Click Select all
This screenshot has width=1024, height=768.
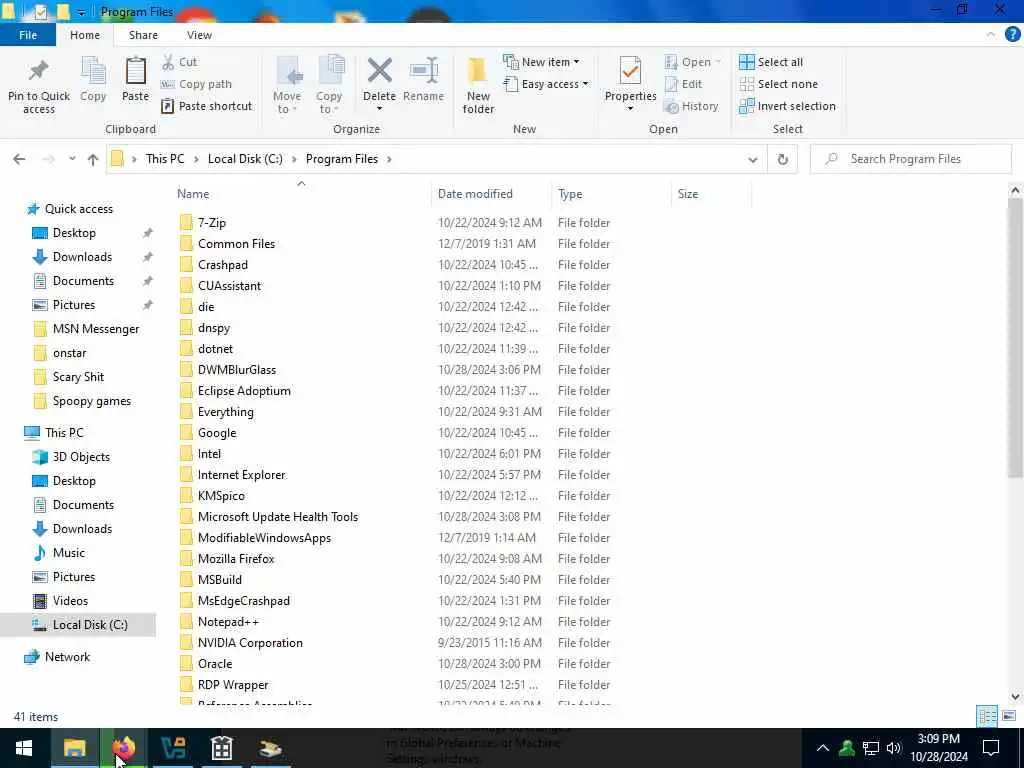coord(771,62)
